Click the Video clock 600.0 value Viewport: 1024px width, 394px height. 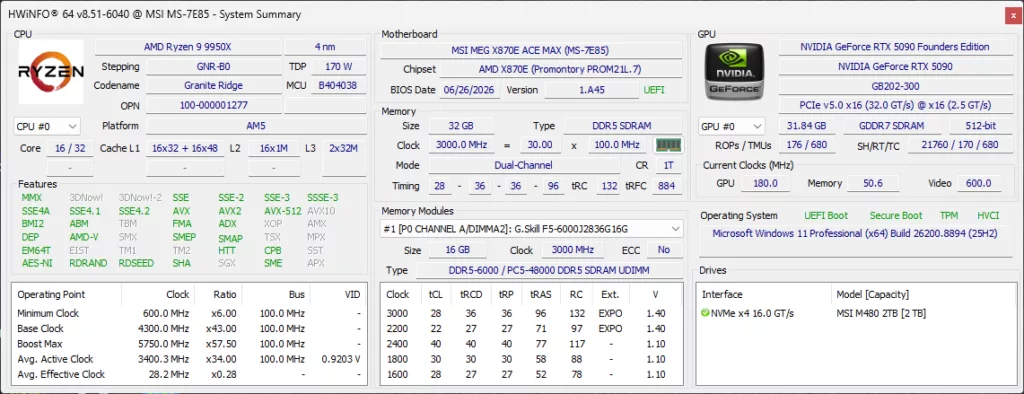click(x=978, y=184)
